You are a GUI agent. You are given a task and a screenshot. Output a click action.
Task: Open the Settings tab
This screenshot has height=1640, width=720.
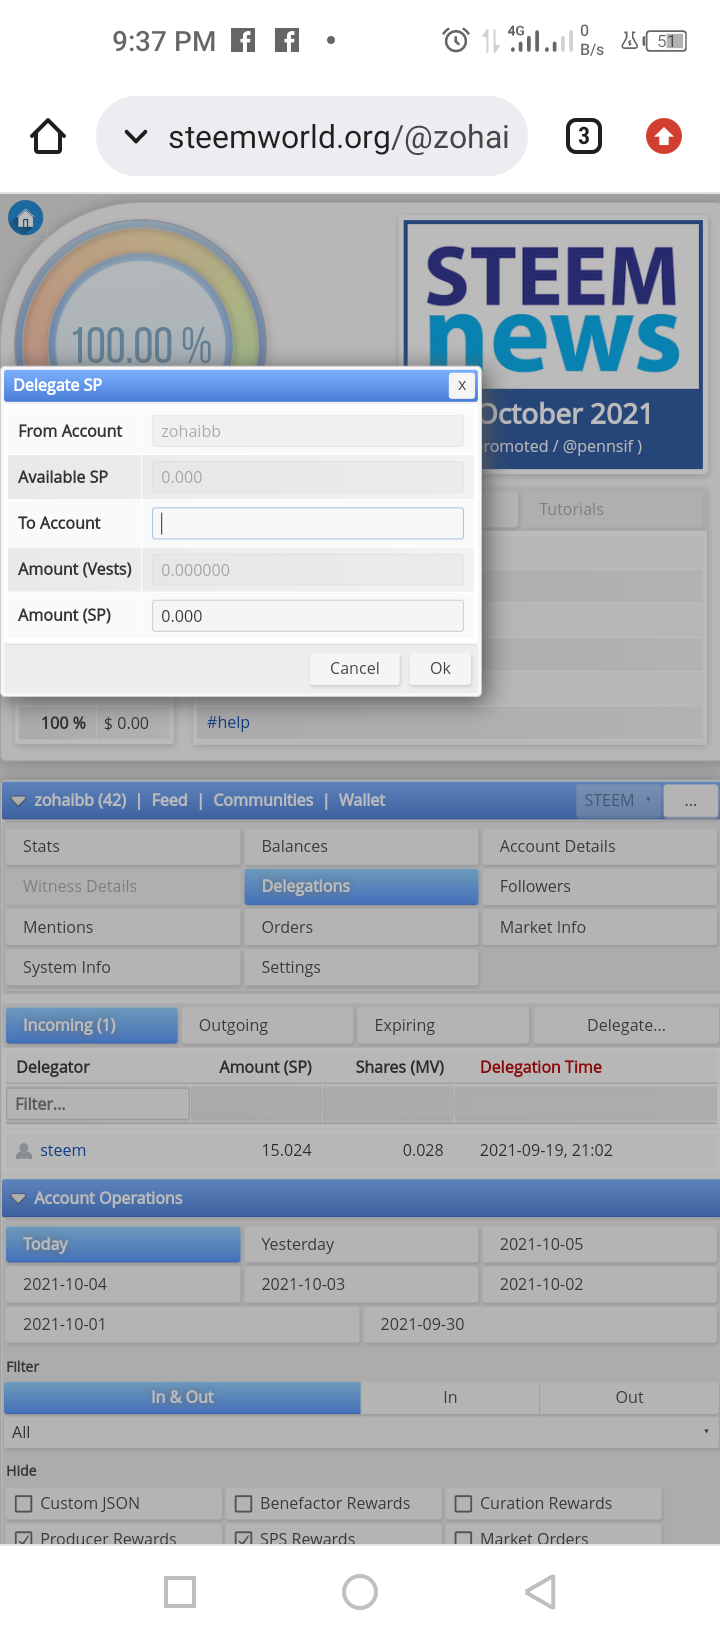coord(361,968)
